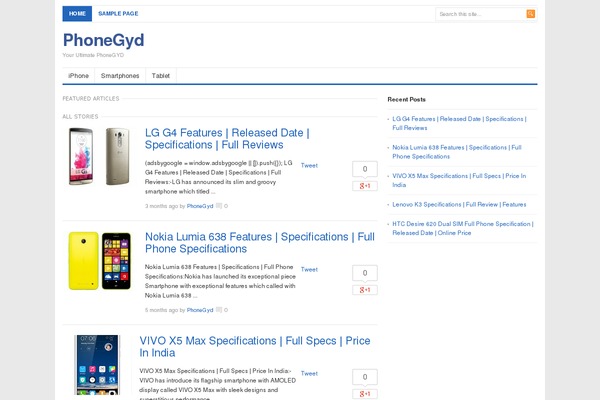Click 'Your Ultimate PhoneGYD' tagline
600x400 pixels.
[x=93, y=55]
